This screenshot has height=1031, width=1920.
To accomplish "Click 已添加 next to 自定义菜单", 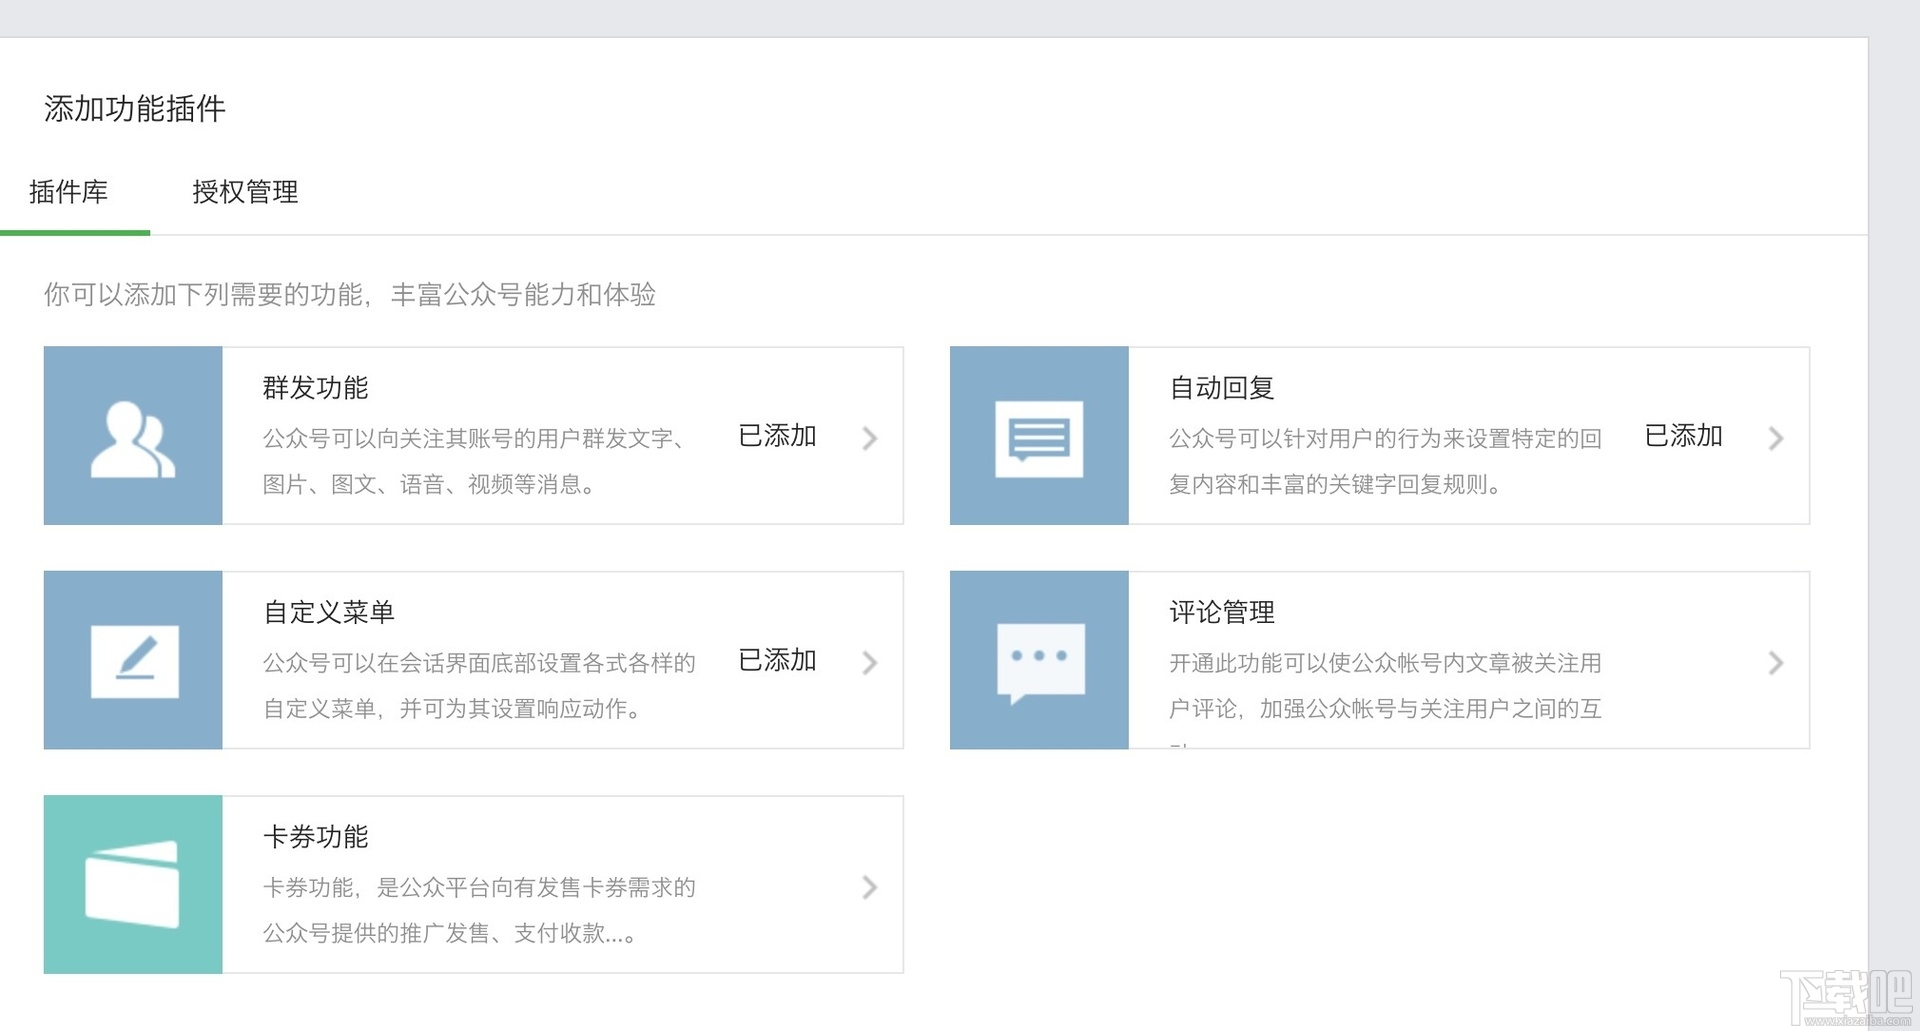I will click(x=778, y=660).
